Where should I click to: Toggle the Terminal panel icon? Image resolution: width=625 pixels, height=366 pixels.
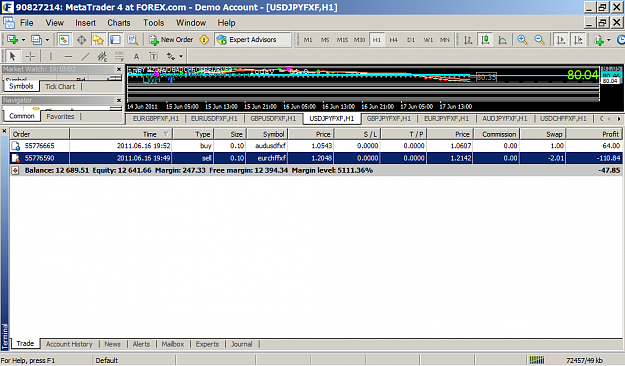tap(116, 40)
